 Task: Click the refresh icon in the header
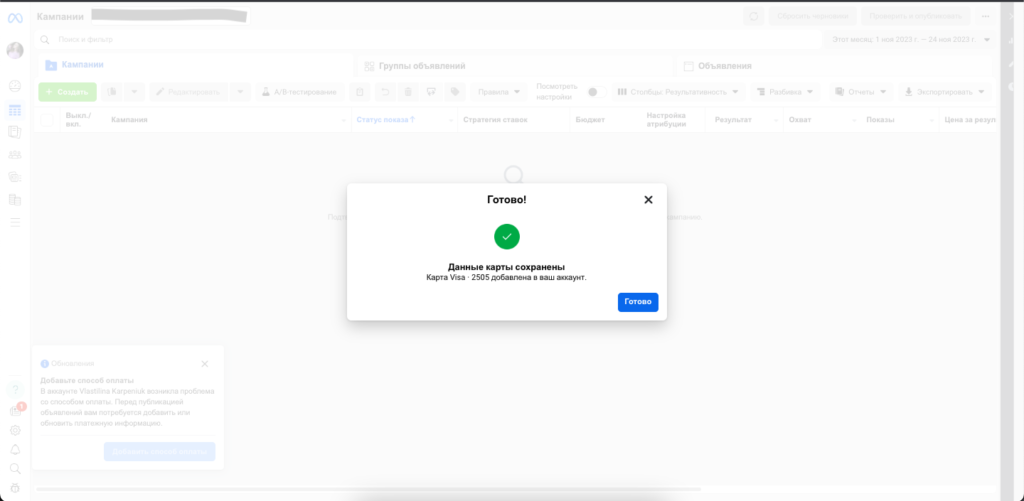click(754, 16)
